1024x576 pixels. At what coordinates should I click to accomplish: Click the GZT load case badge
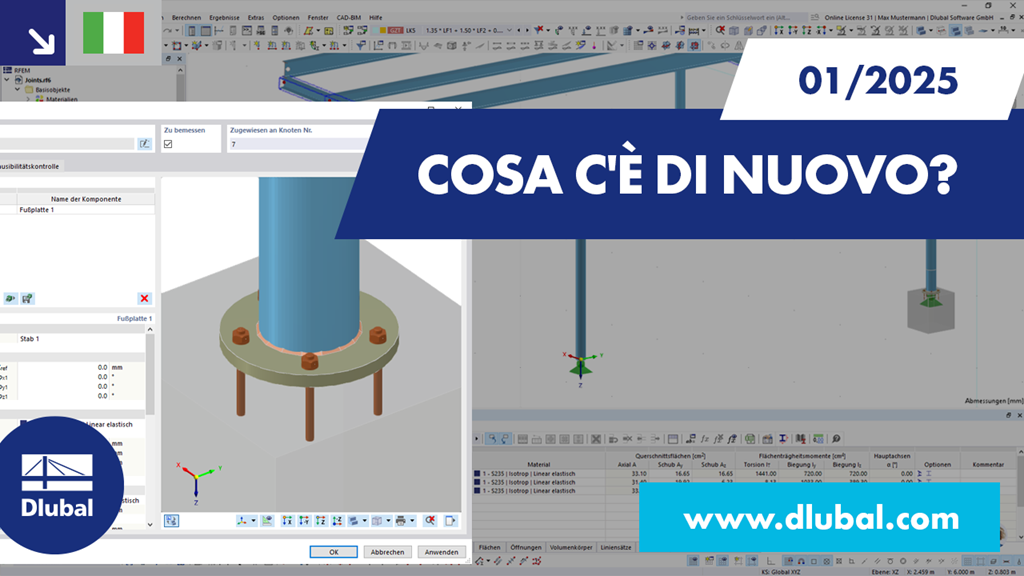click(395, 30)
